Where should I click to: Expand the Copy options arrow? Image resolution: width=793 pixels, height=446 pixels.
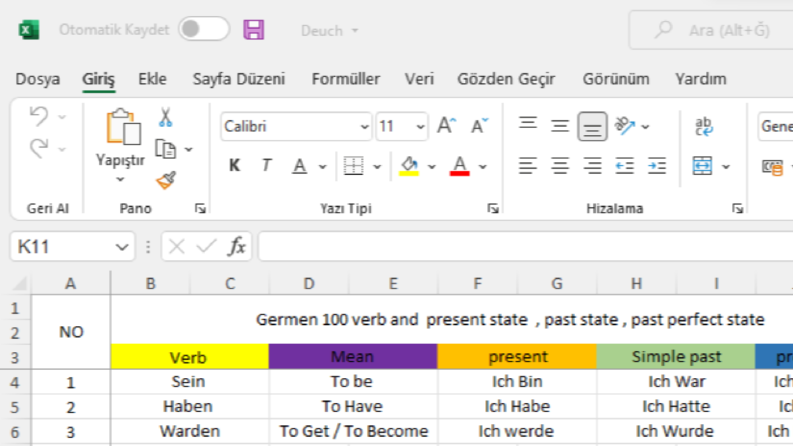189,150
